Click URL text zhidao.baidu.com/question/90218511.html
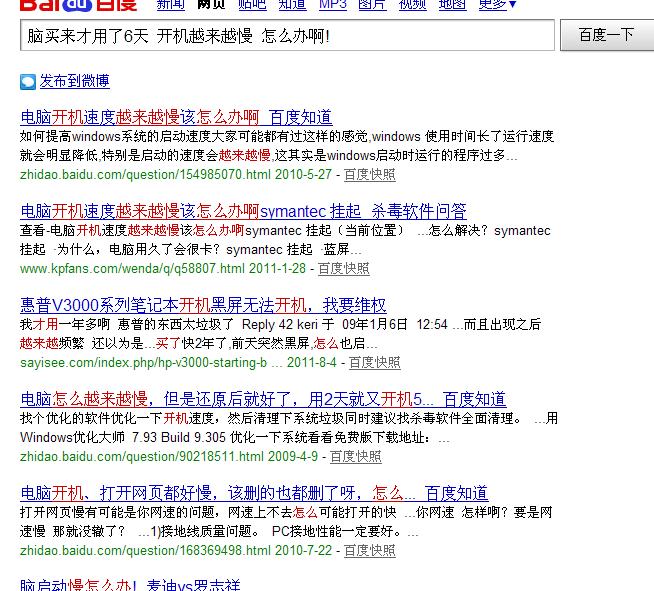This screenshot has height=591, width=654. pyautogui.click(x=142, y=456)
